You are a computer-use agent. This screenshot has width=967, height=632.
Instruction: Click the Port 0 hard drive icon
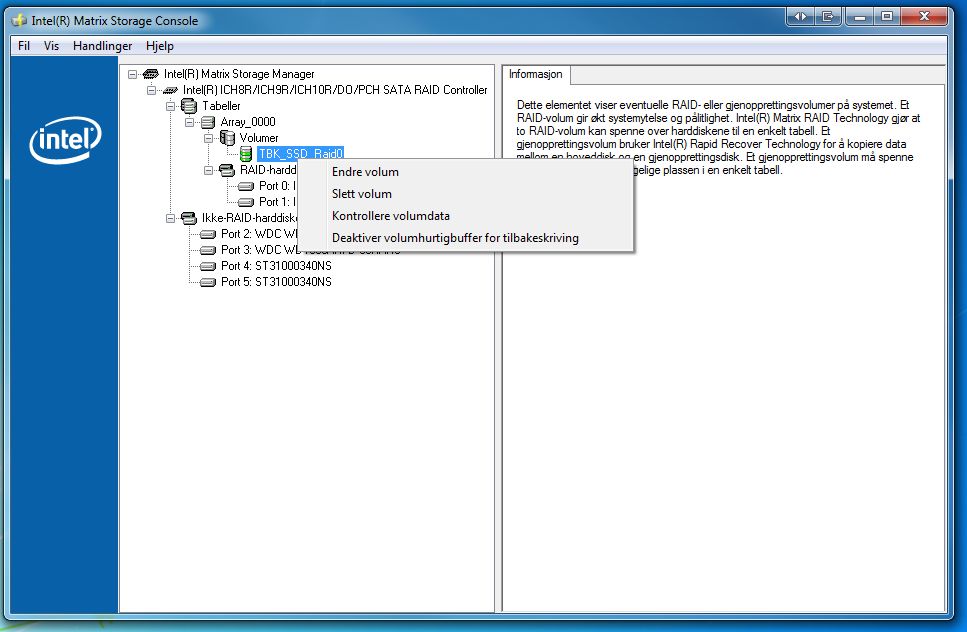point(246,186)
